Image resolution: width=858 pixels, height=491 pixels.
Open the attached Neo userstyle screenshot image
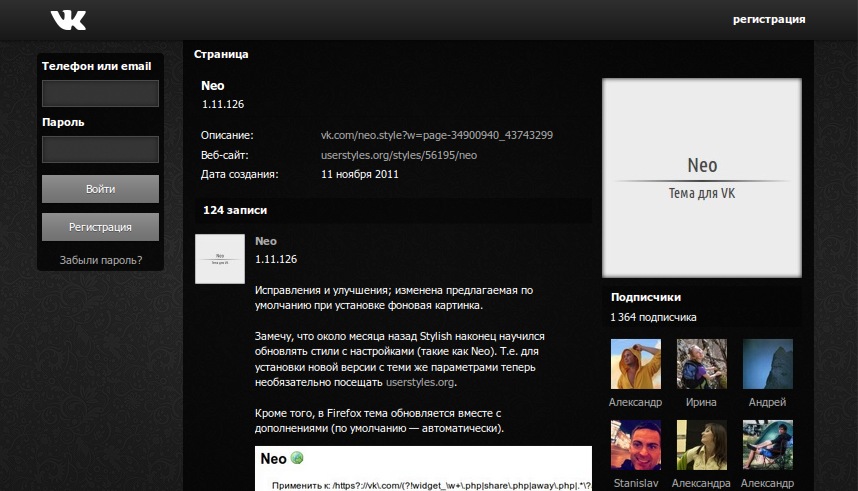coord(423,469)
